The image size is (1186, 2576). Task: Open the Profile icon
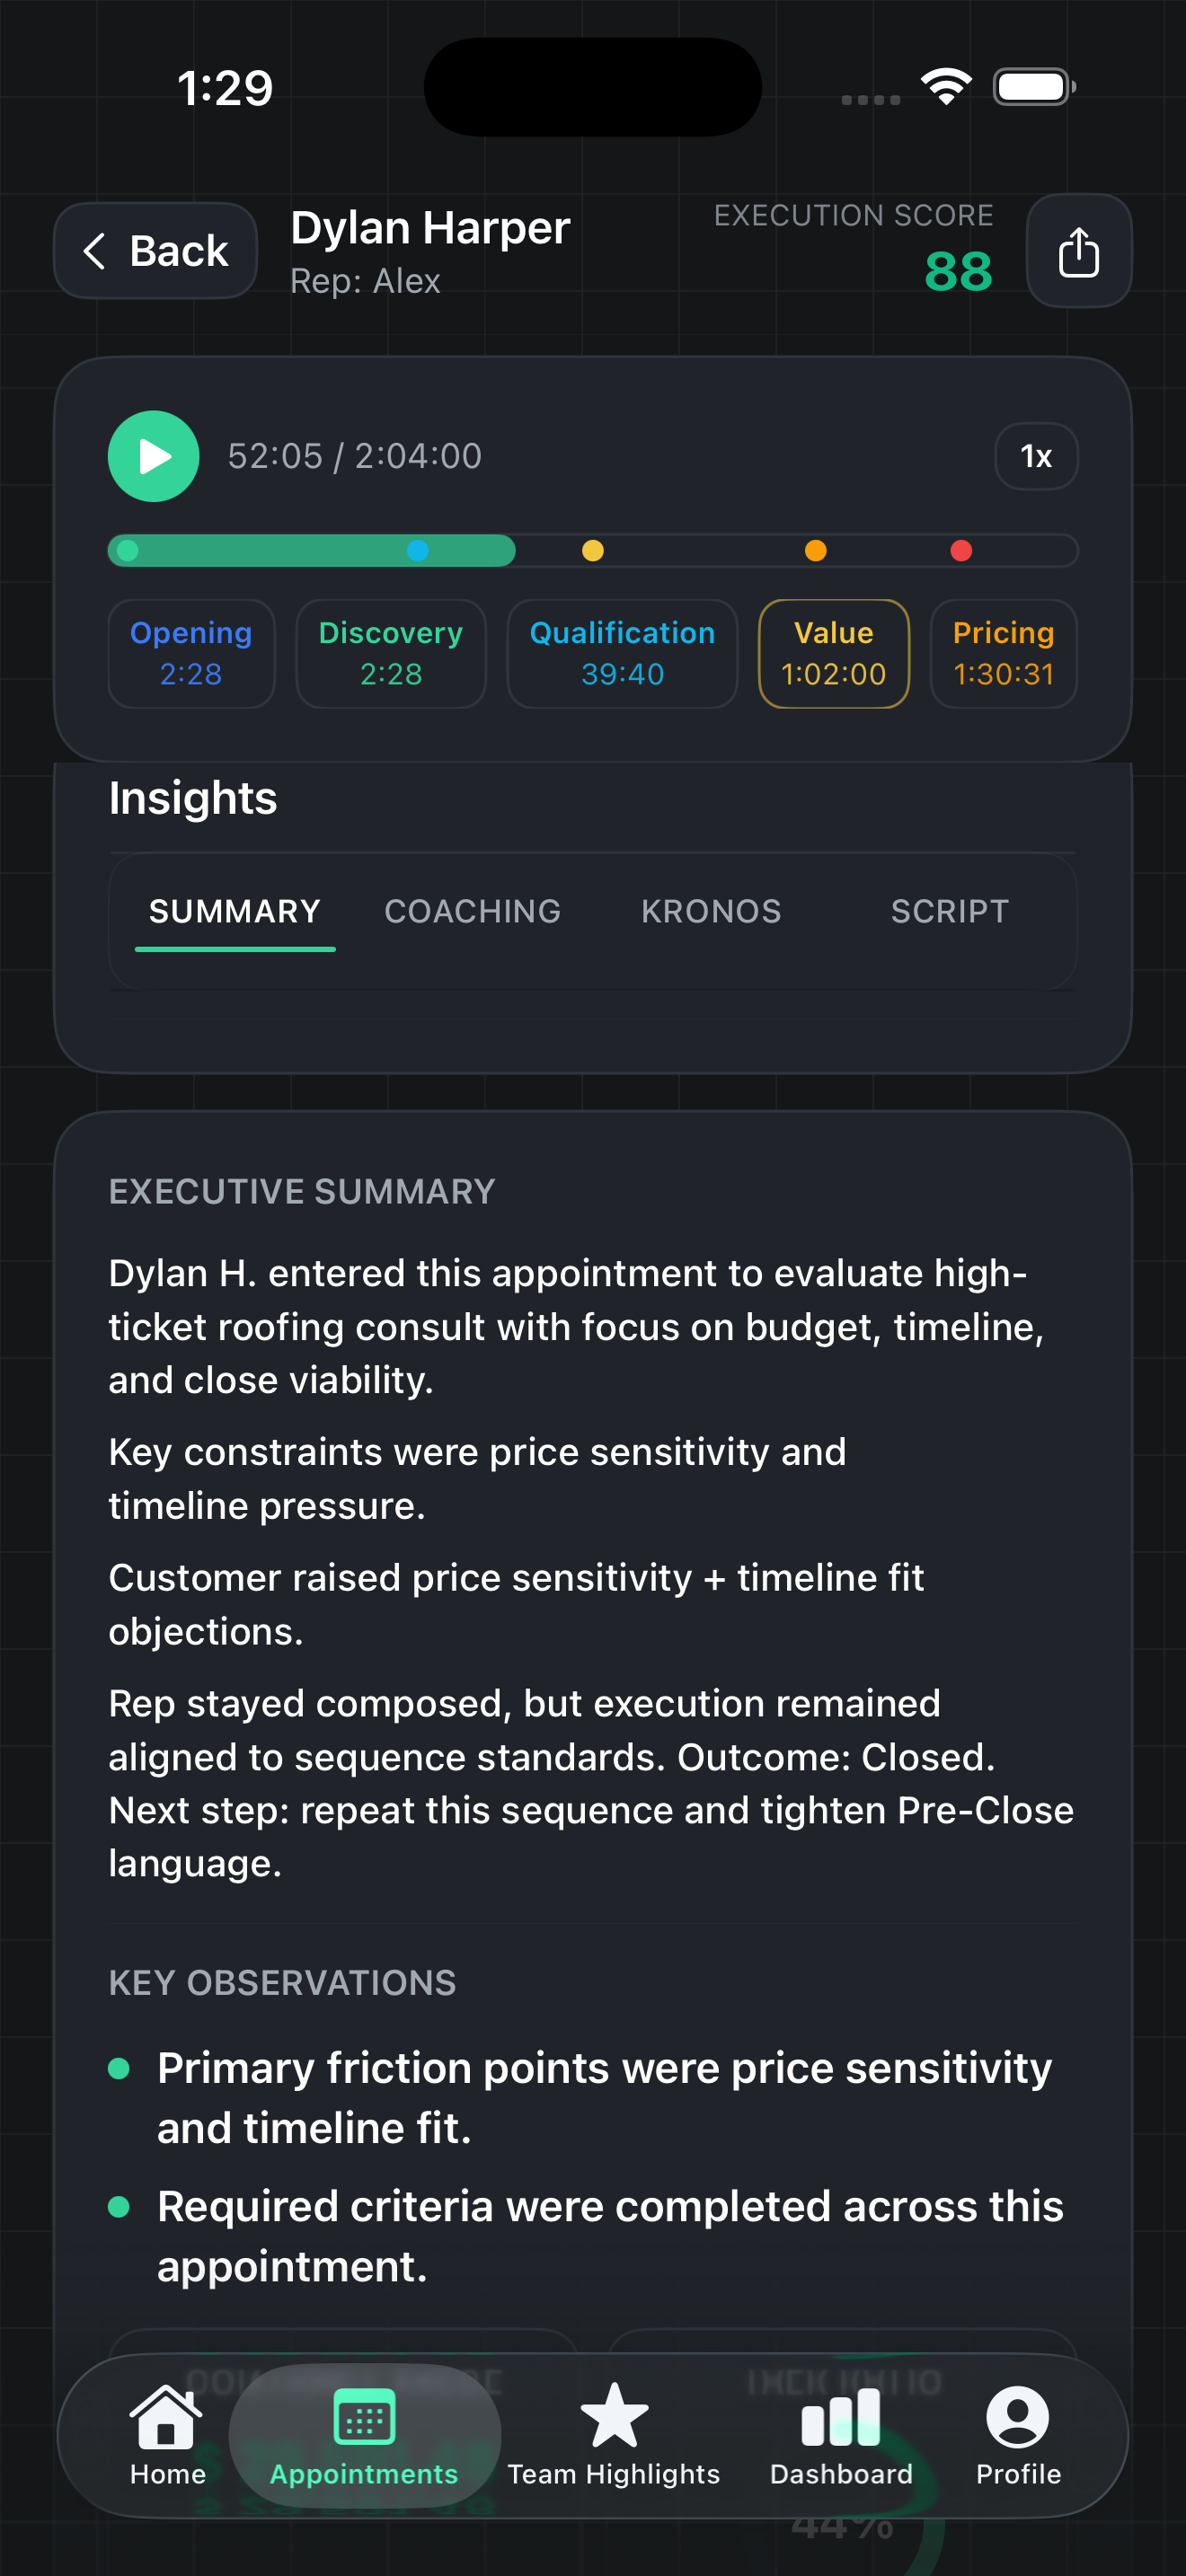(x=1017, y=2417)
